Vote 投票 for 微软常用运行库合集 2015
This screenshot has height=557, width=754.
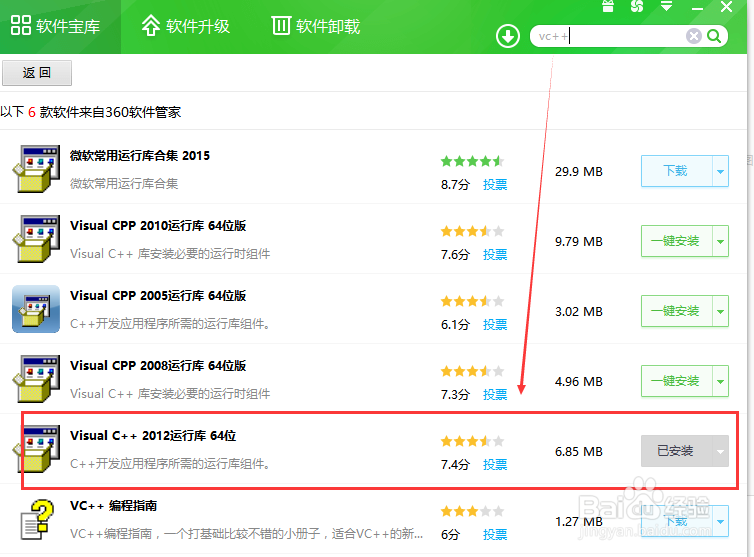pyautogui.click(x=495, y=185)
